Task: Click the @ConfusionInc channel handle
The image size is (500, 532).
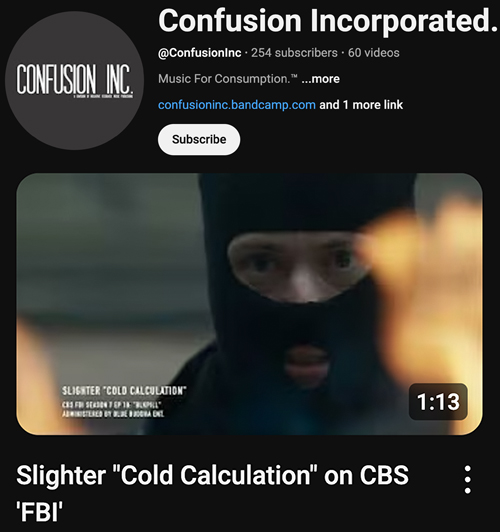Action: coord(199,53)
